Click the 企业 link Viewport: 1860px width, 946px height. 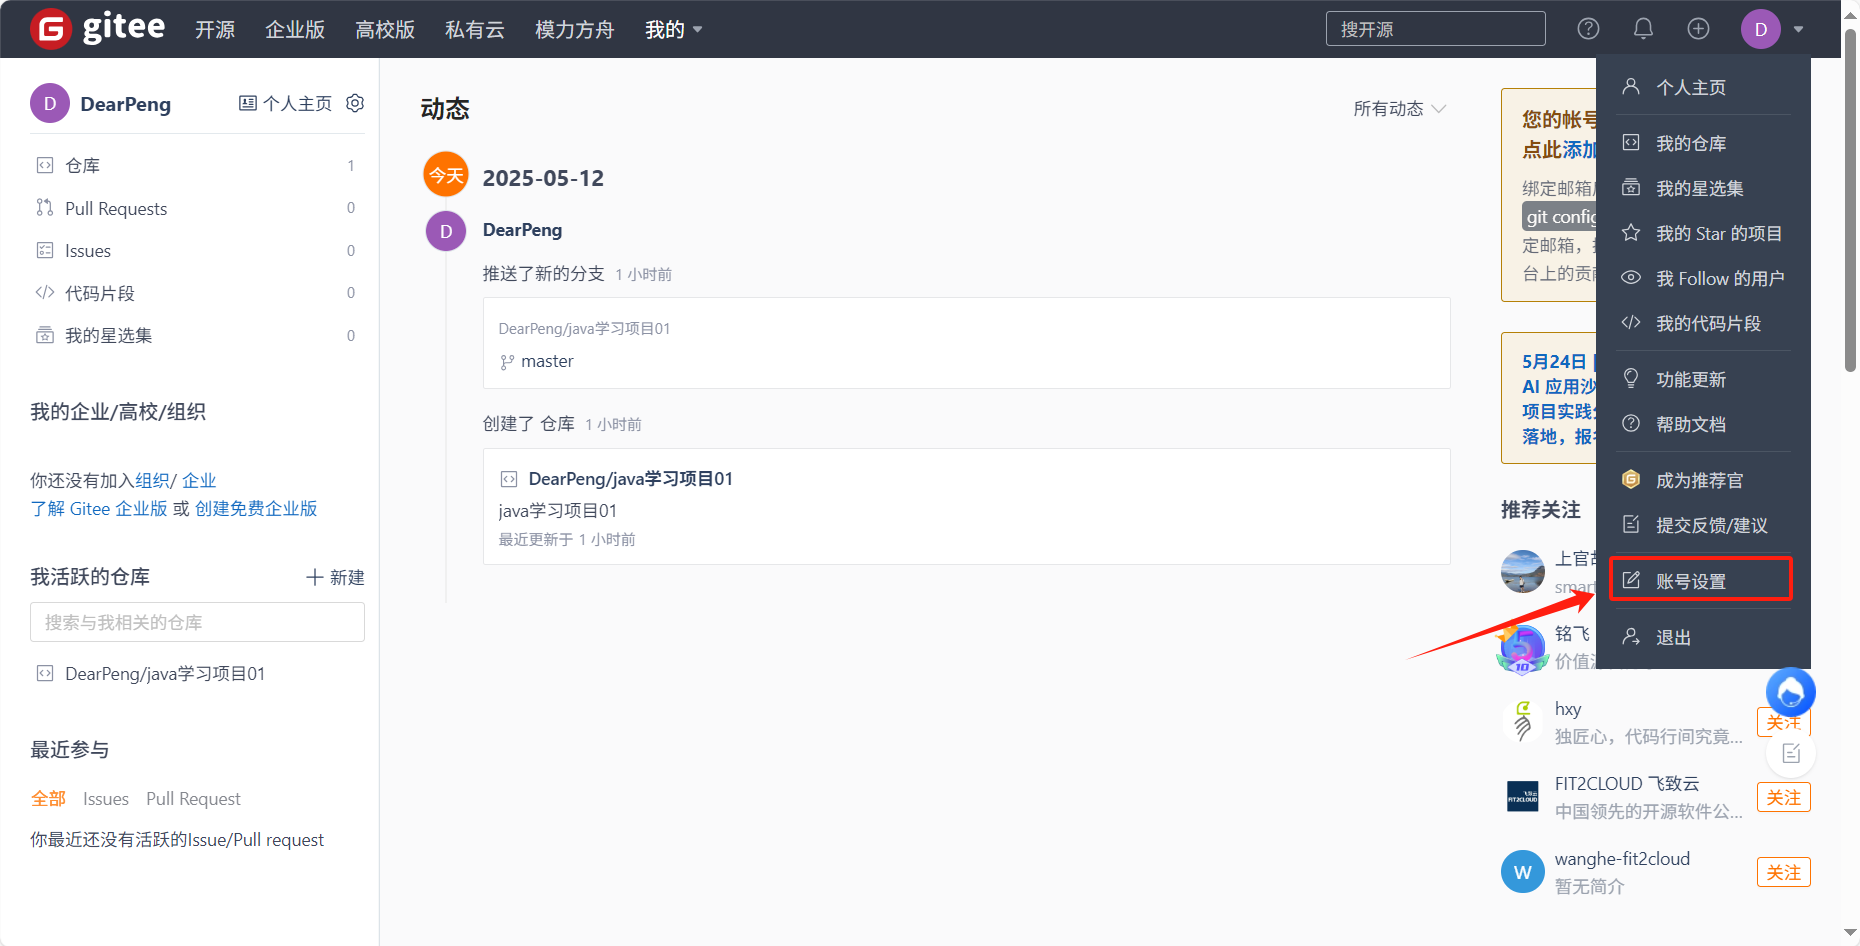pyautogui.click(x=199, y=481)
